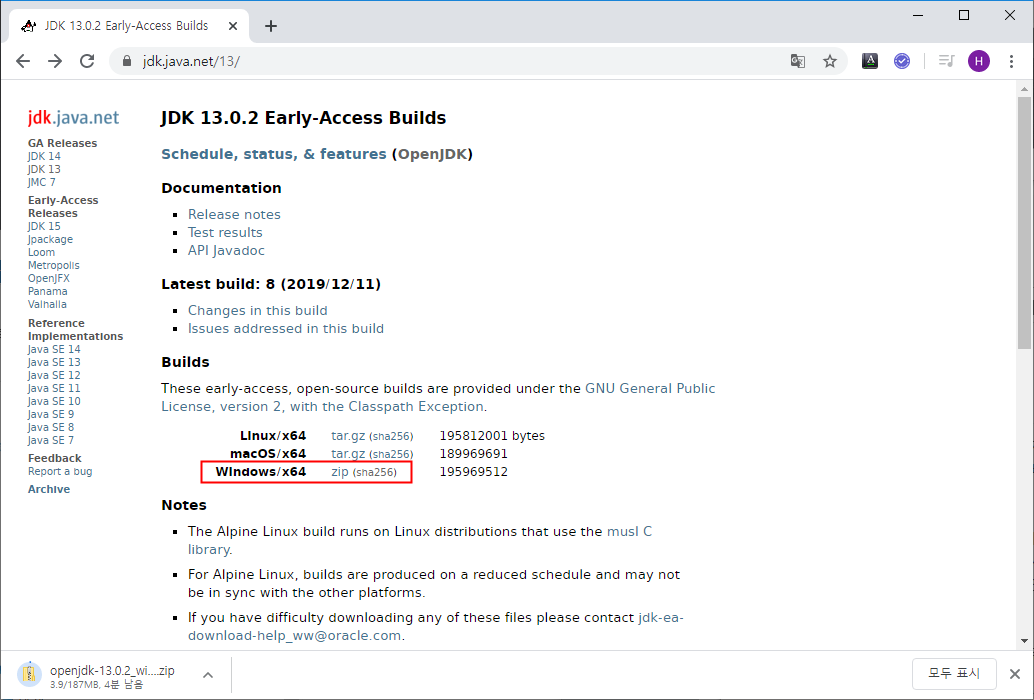Image resolution: width=1034 pixels, height=700 pixels.
Task: Go back using the browser back arrow
Action: coord(23,61)
